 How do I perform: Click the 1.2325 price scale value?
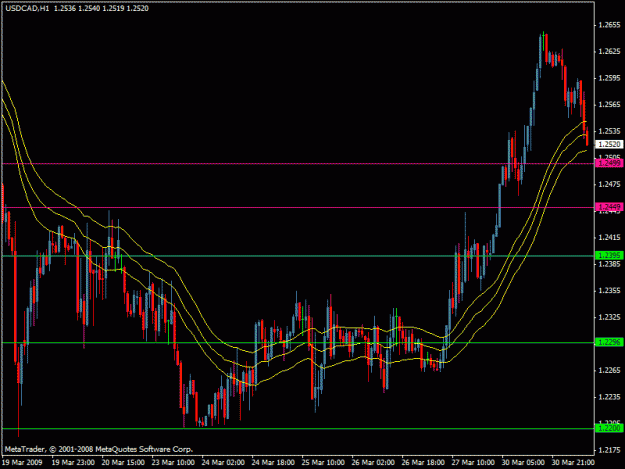point(609,317)
